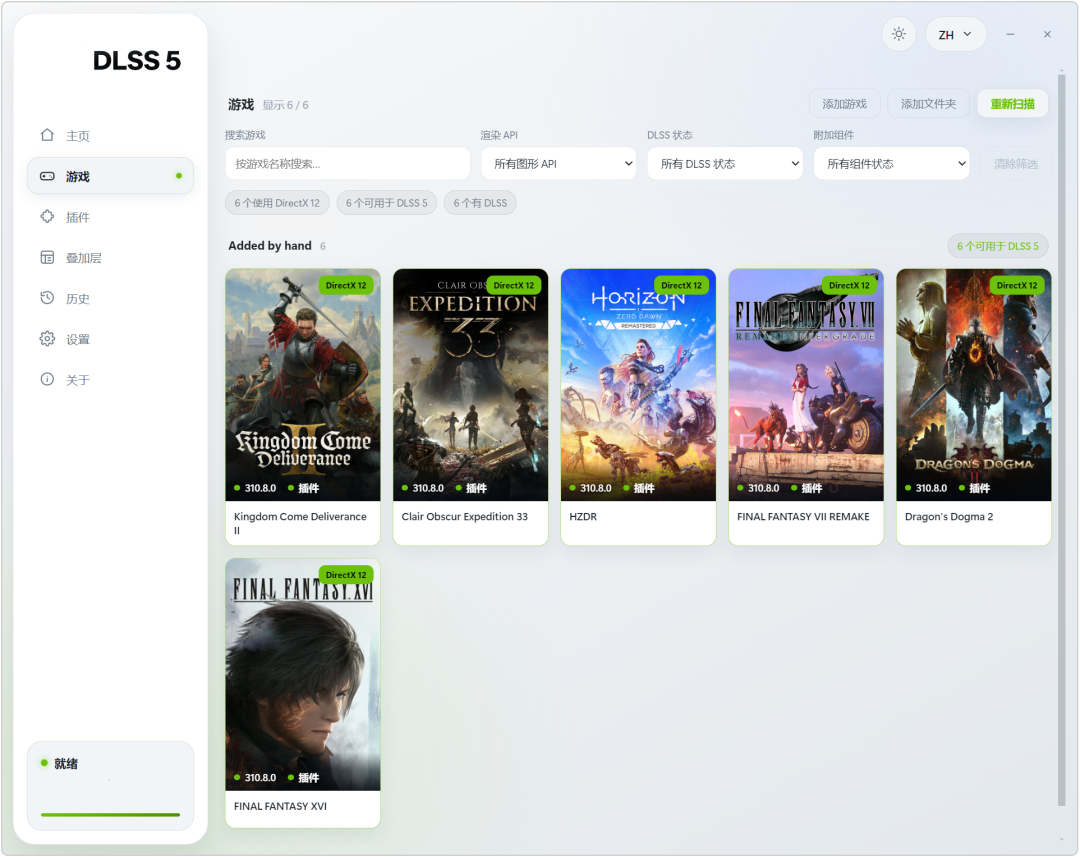This screenshot has width=1080, height=857.
Task: Open 主页 in the sidebar
Action: coord(110,136)
